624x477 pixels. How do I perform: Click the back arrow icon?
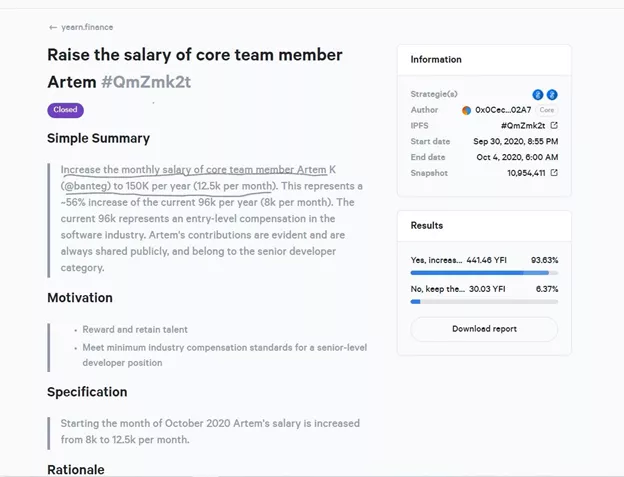tap(52, 27)
